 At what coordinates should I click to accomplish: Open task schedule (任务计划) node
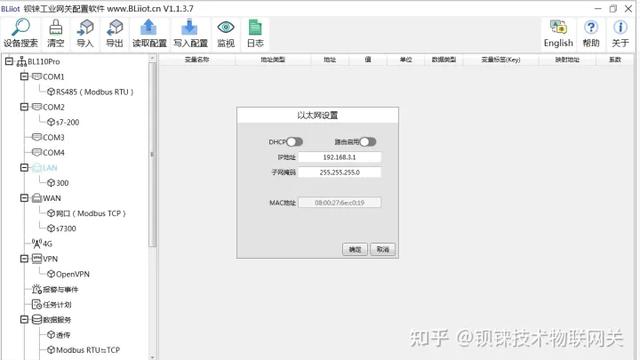click(51, 304)
